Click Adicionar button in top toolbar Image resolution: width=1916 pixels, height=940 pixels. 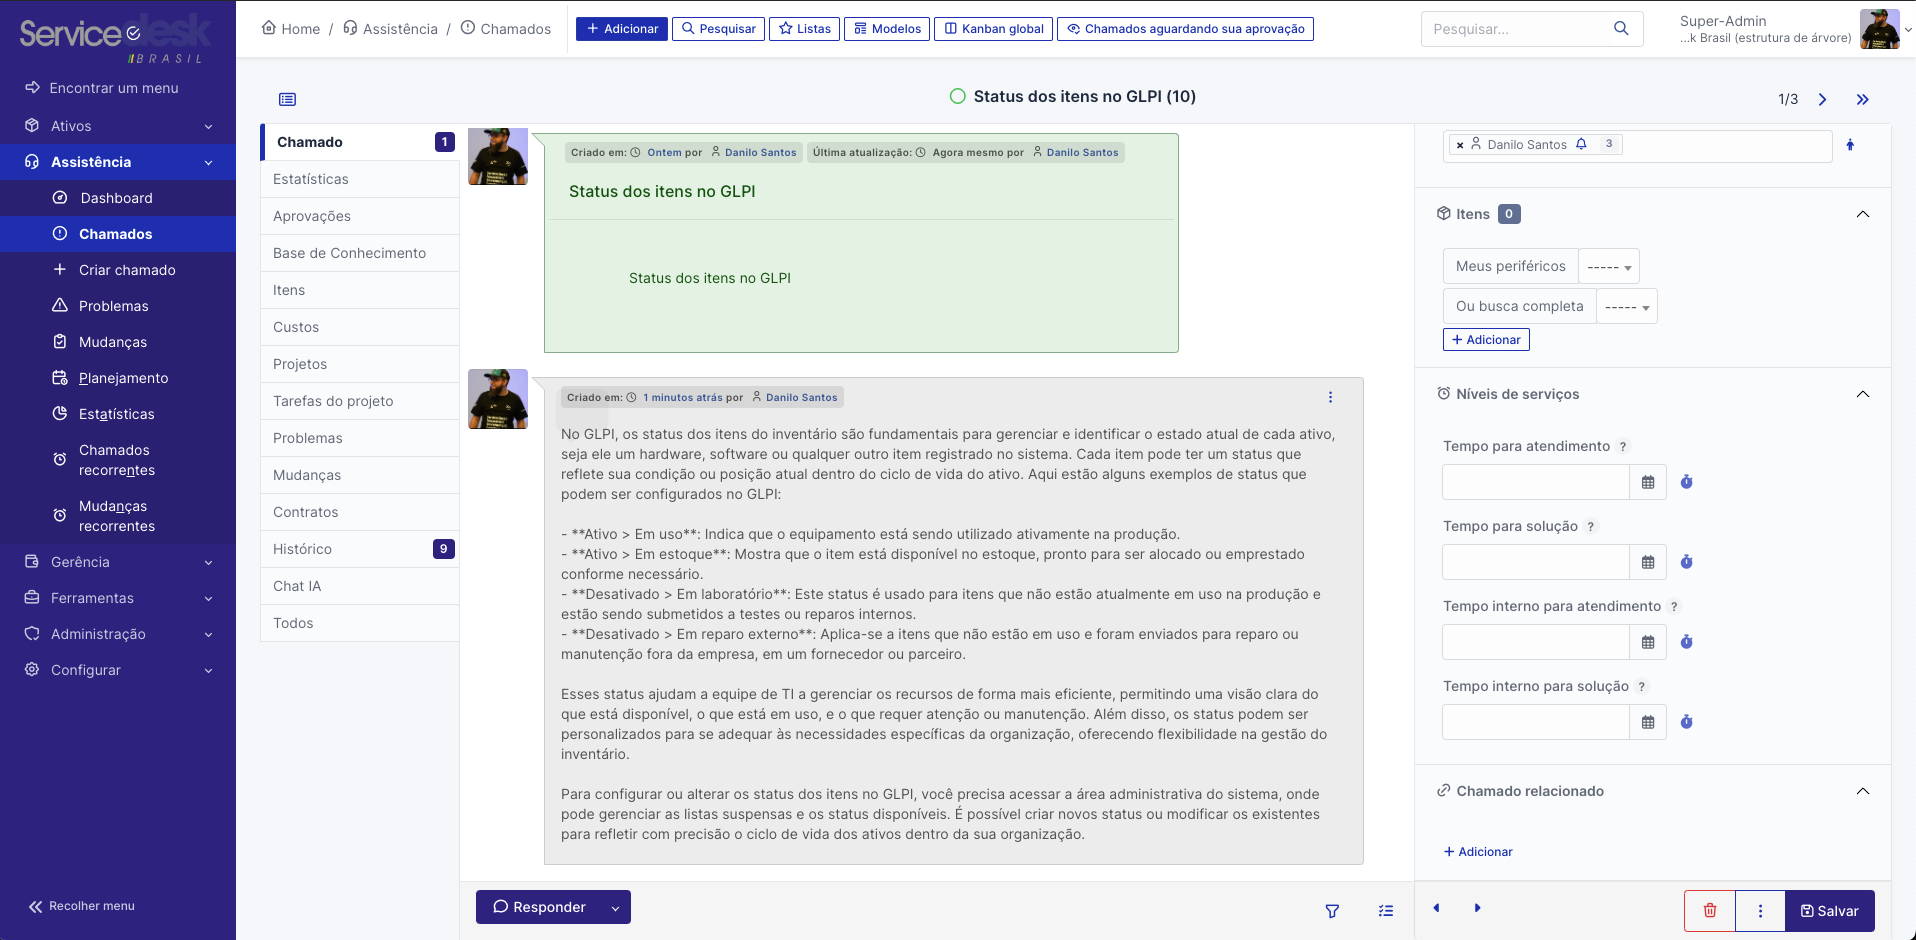pyautogui.click(x=622, y=29)
